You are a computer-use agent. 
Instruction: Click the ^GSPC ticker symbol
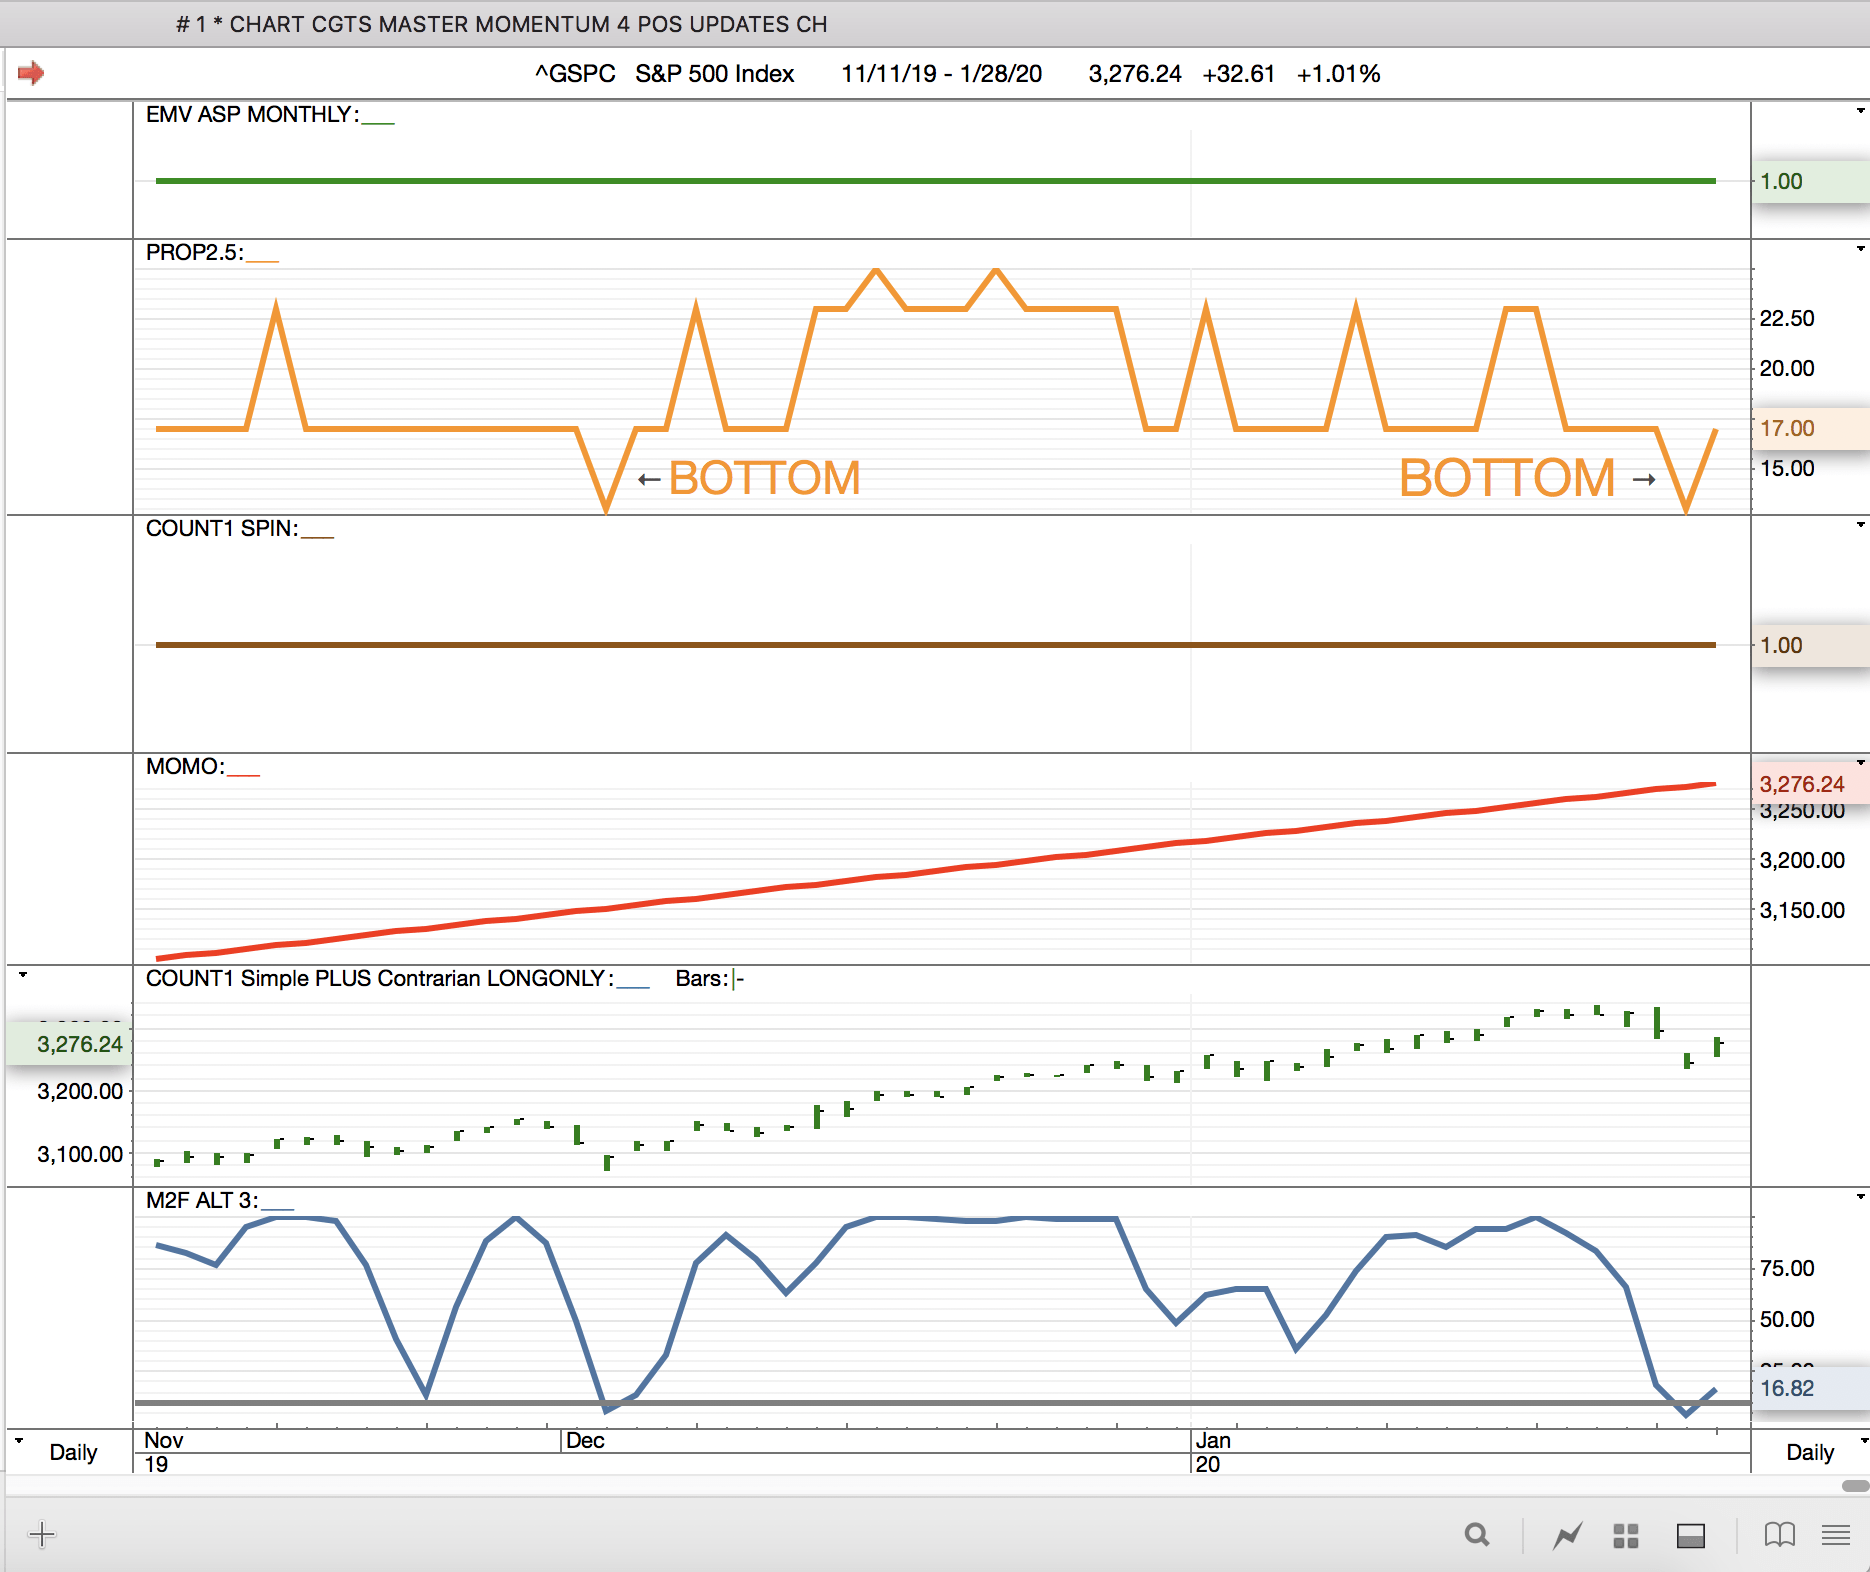(x=575, y=74)
